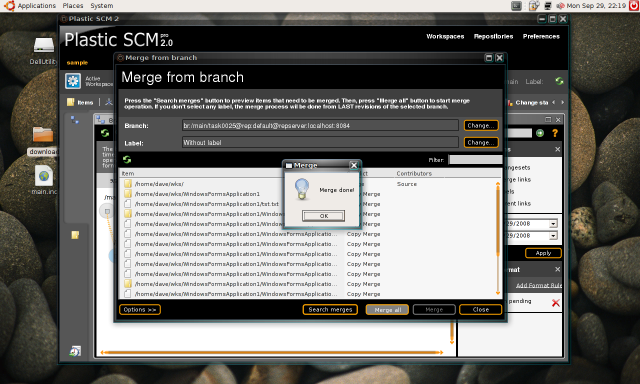
Task: Click the green refresh icon above the item list
Action: (x=127, y=160)
